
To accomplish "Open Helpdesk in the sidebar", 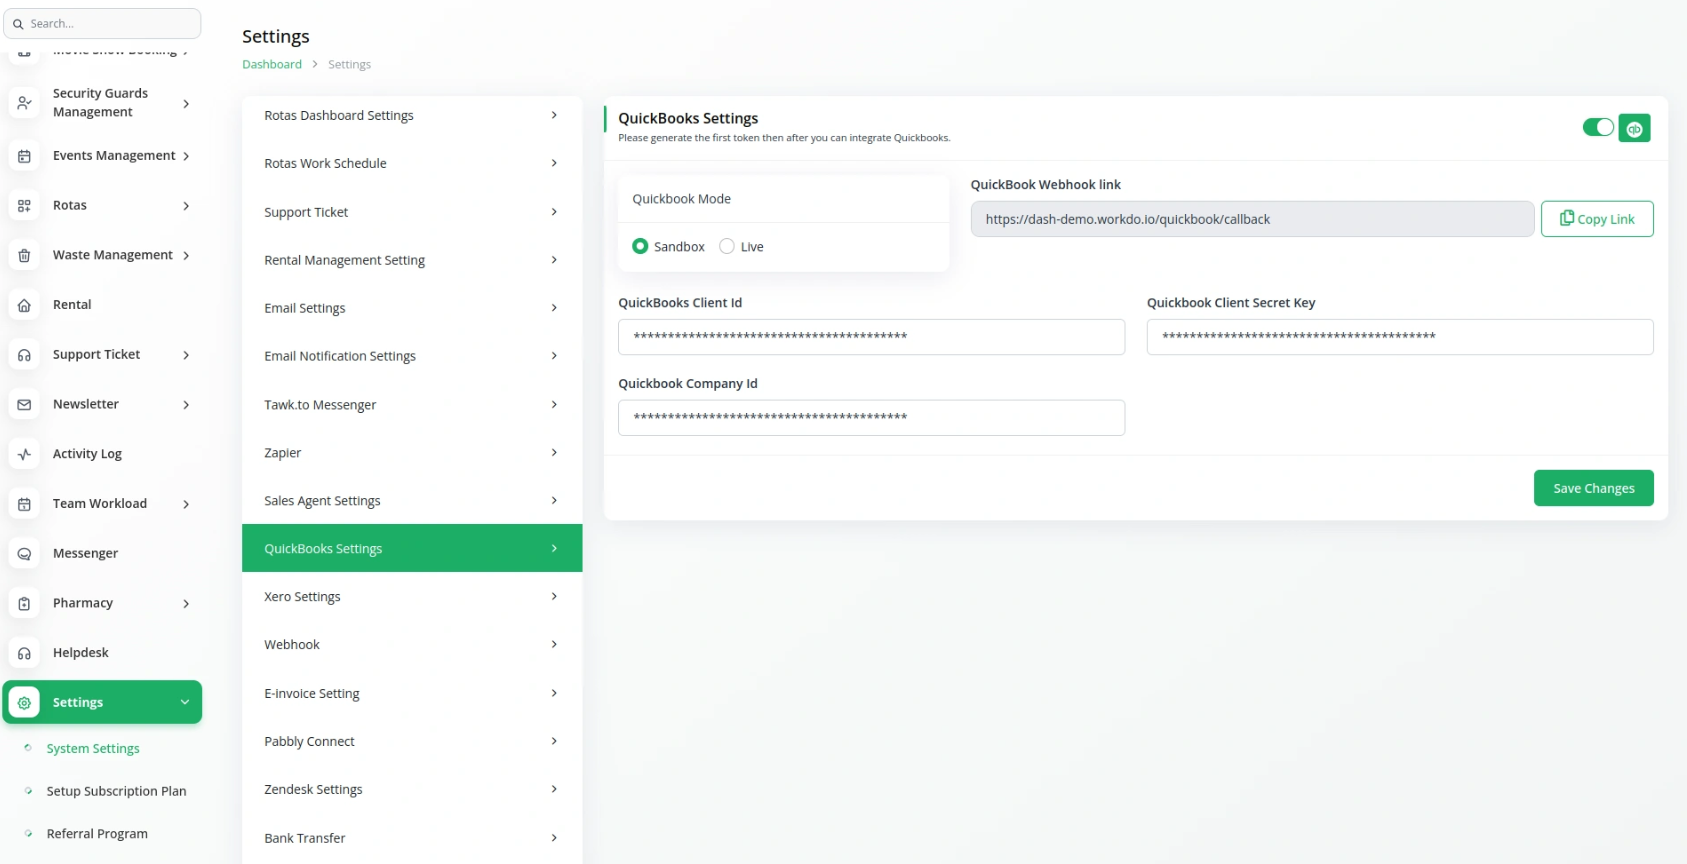I will [x=81, y=653].
